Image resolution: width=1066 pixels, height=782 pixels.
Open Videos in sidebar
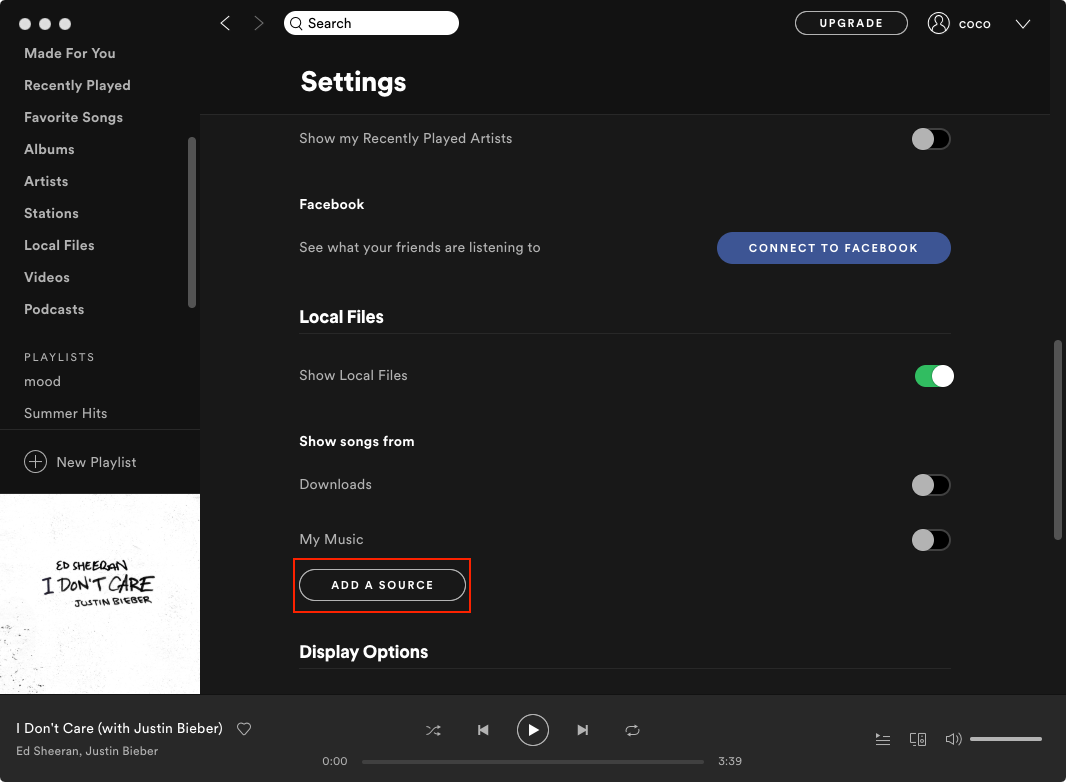[x=46, y=277]
